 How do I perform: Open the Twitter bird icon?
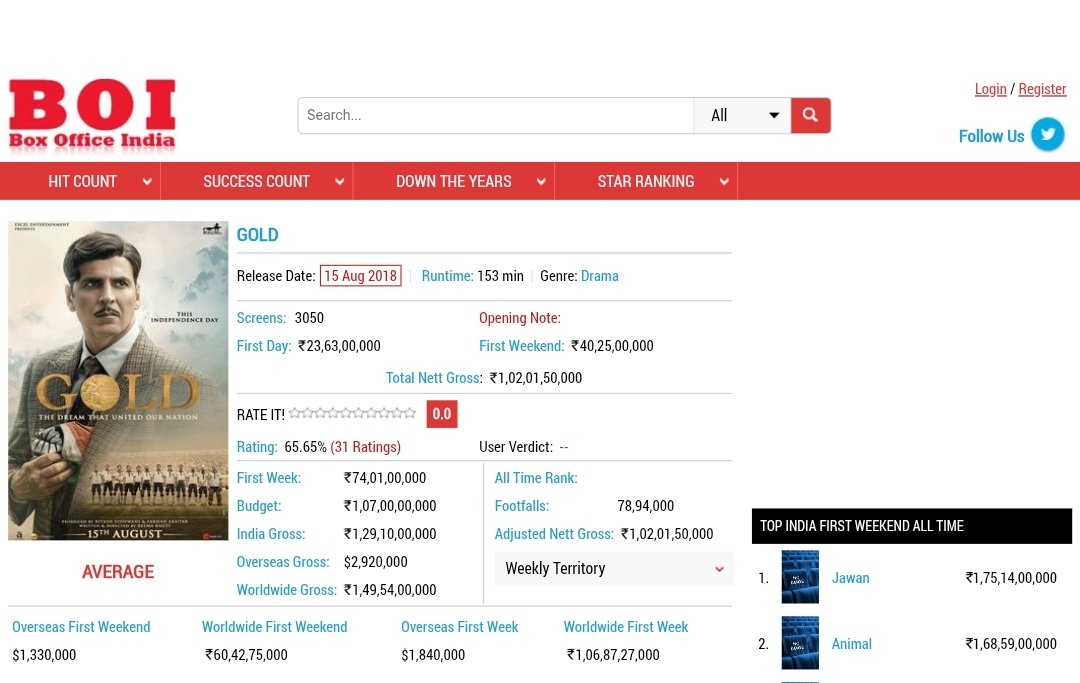[x=1048, y=134]
